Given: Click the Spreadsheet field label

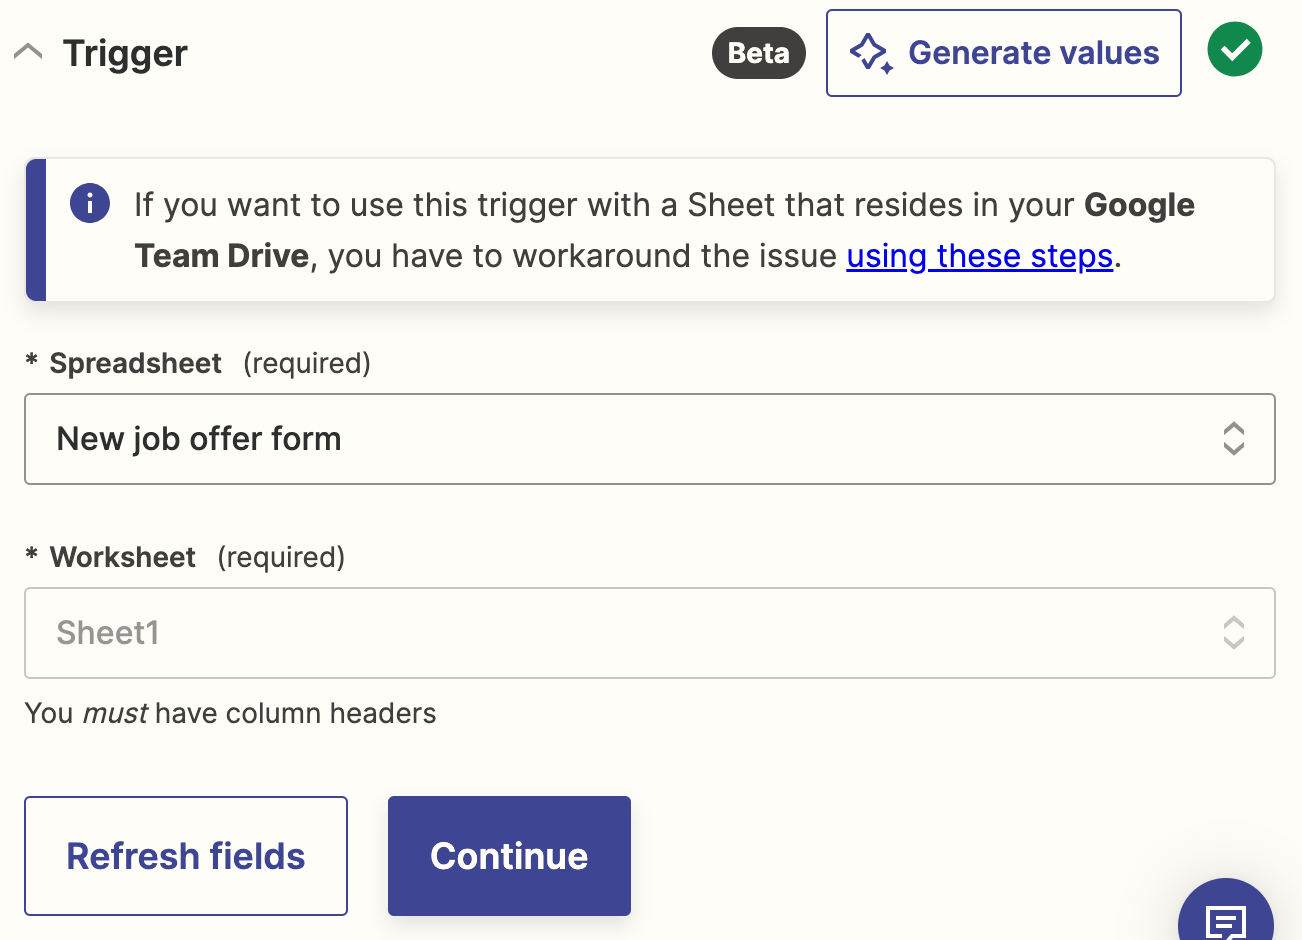Looking at the screenshot, I should pyautogui.click(x=135, y=363).
